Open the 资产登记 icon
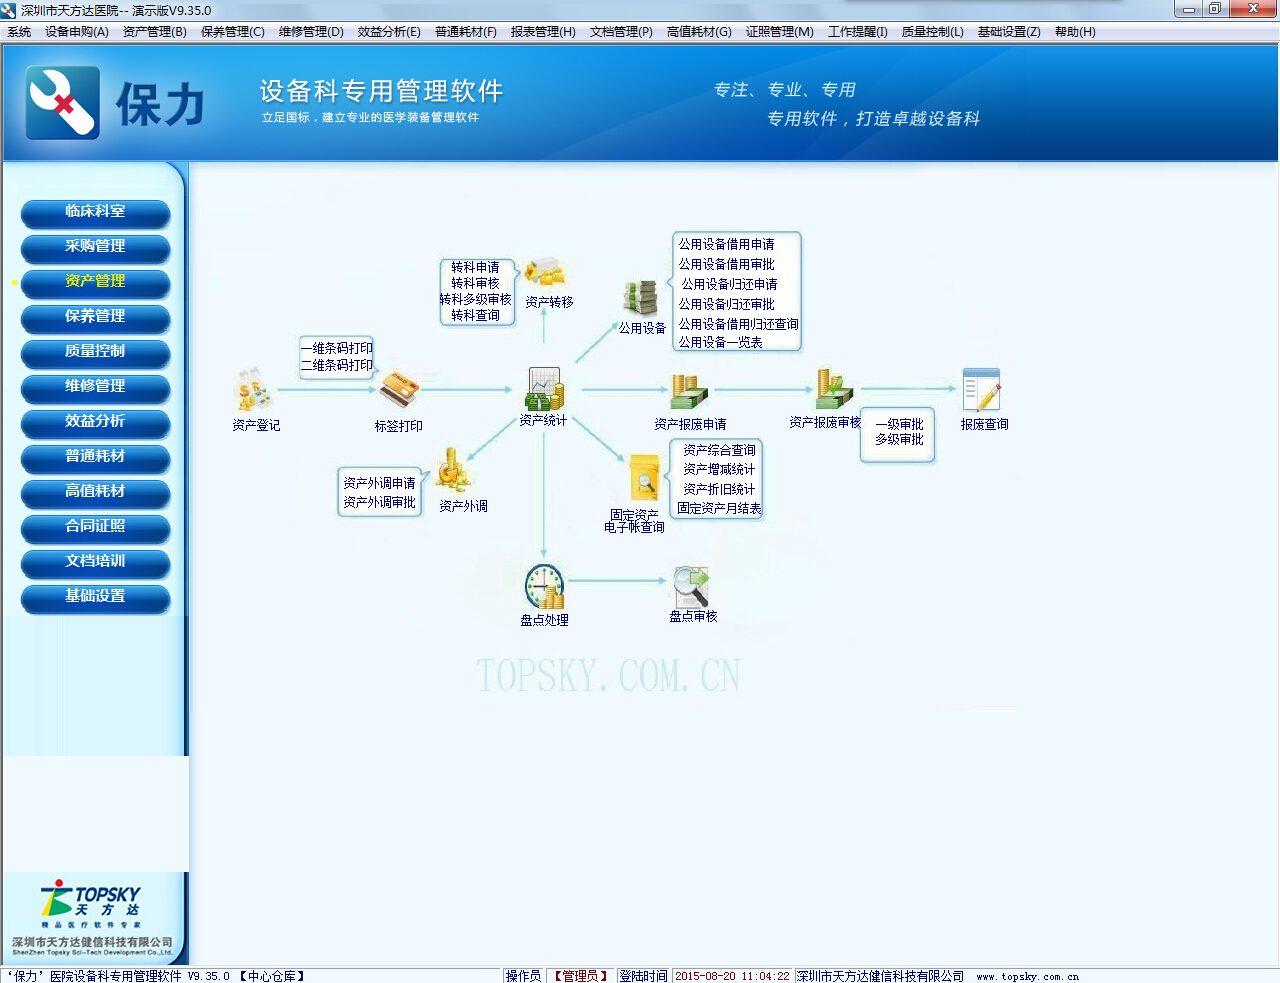 point(254,390)
